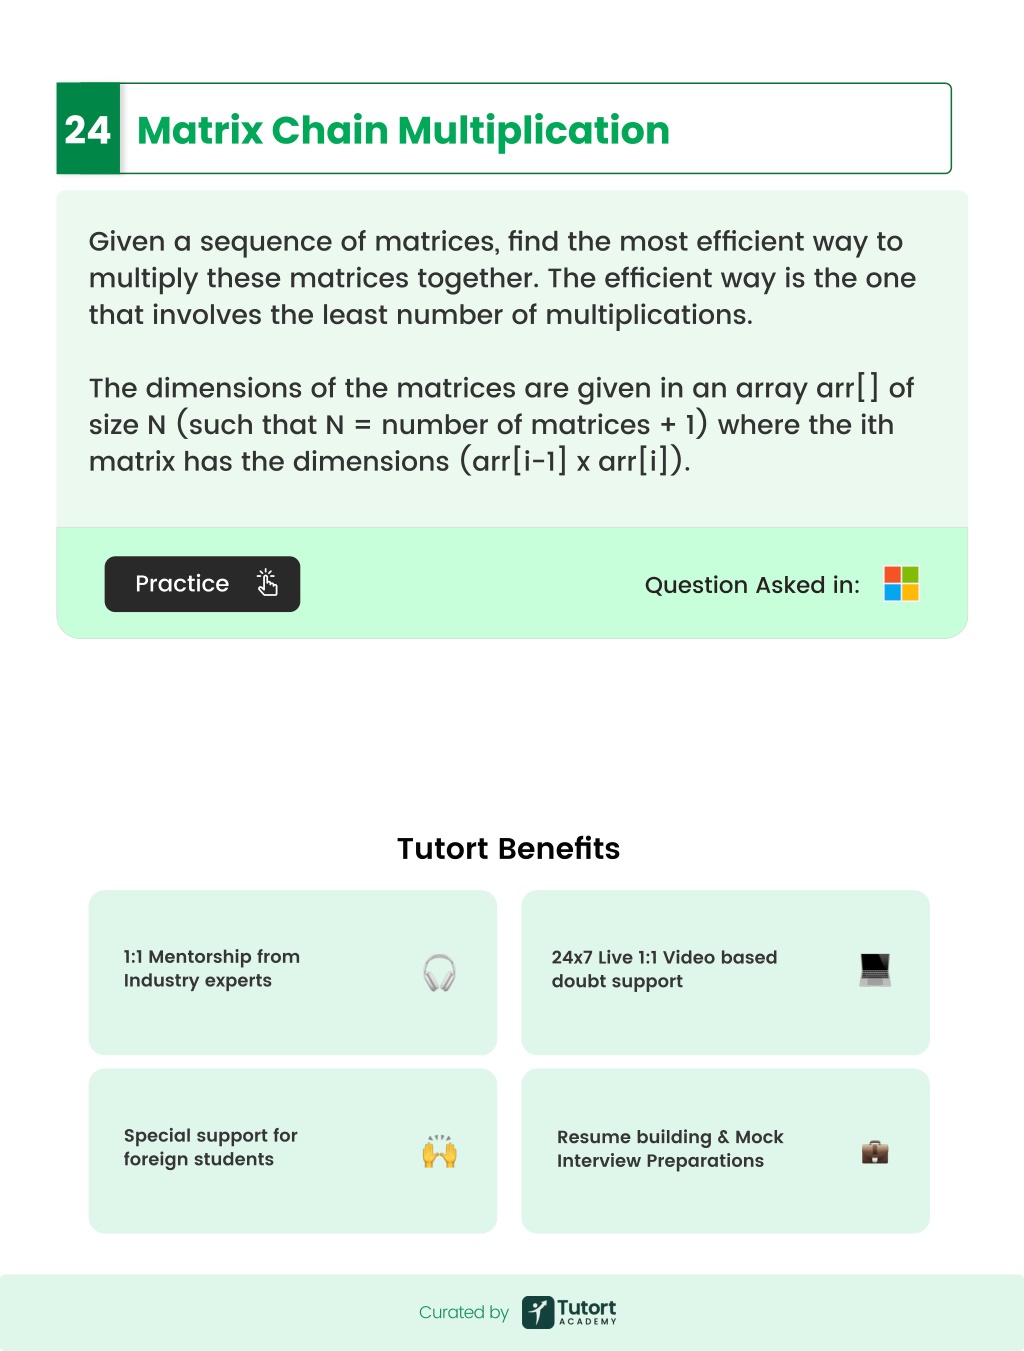1024x1351 pixels.
Task: Click the Practice button
Action: point(202,584)
